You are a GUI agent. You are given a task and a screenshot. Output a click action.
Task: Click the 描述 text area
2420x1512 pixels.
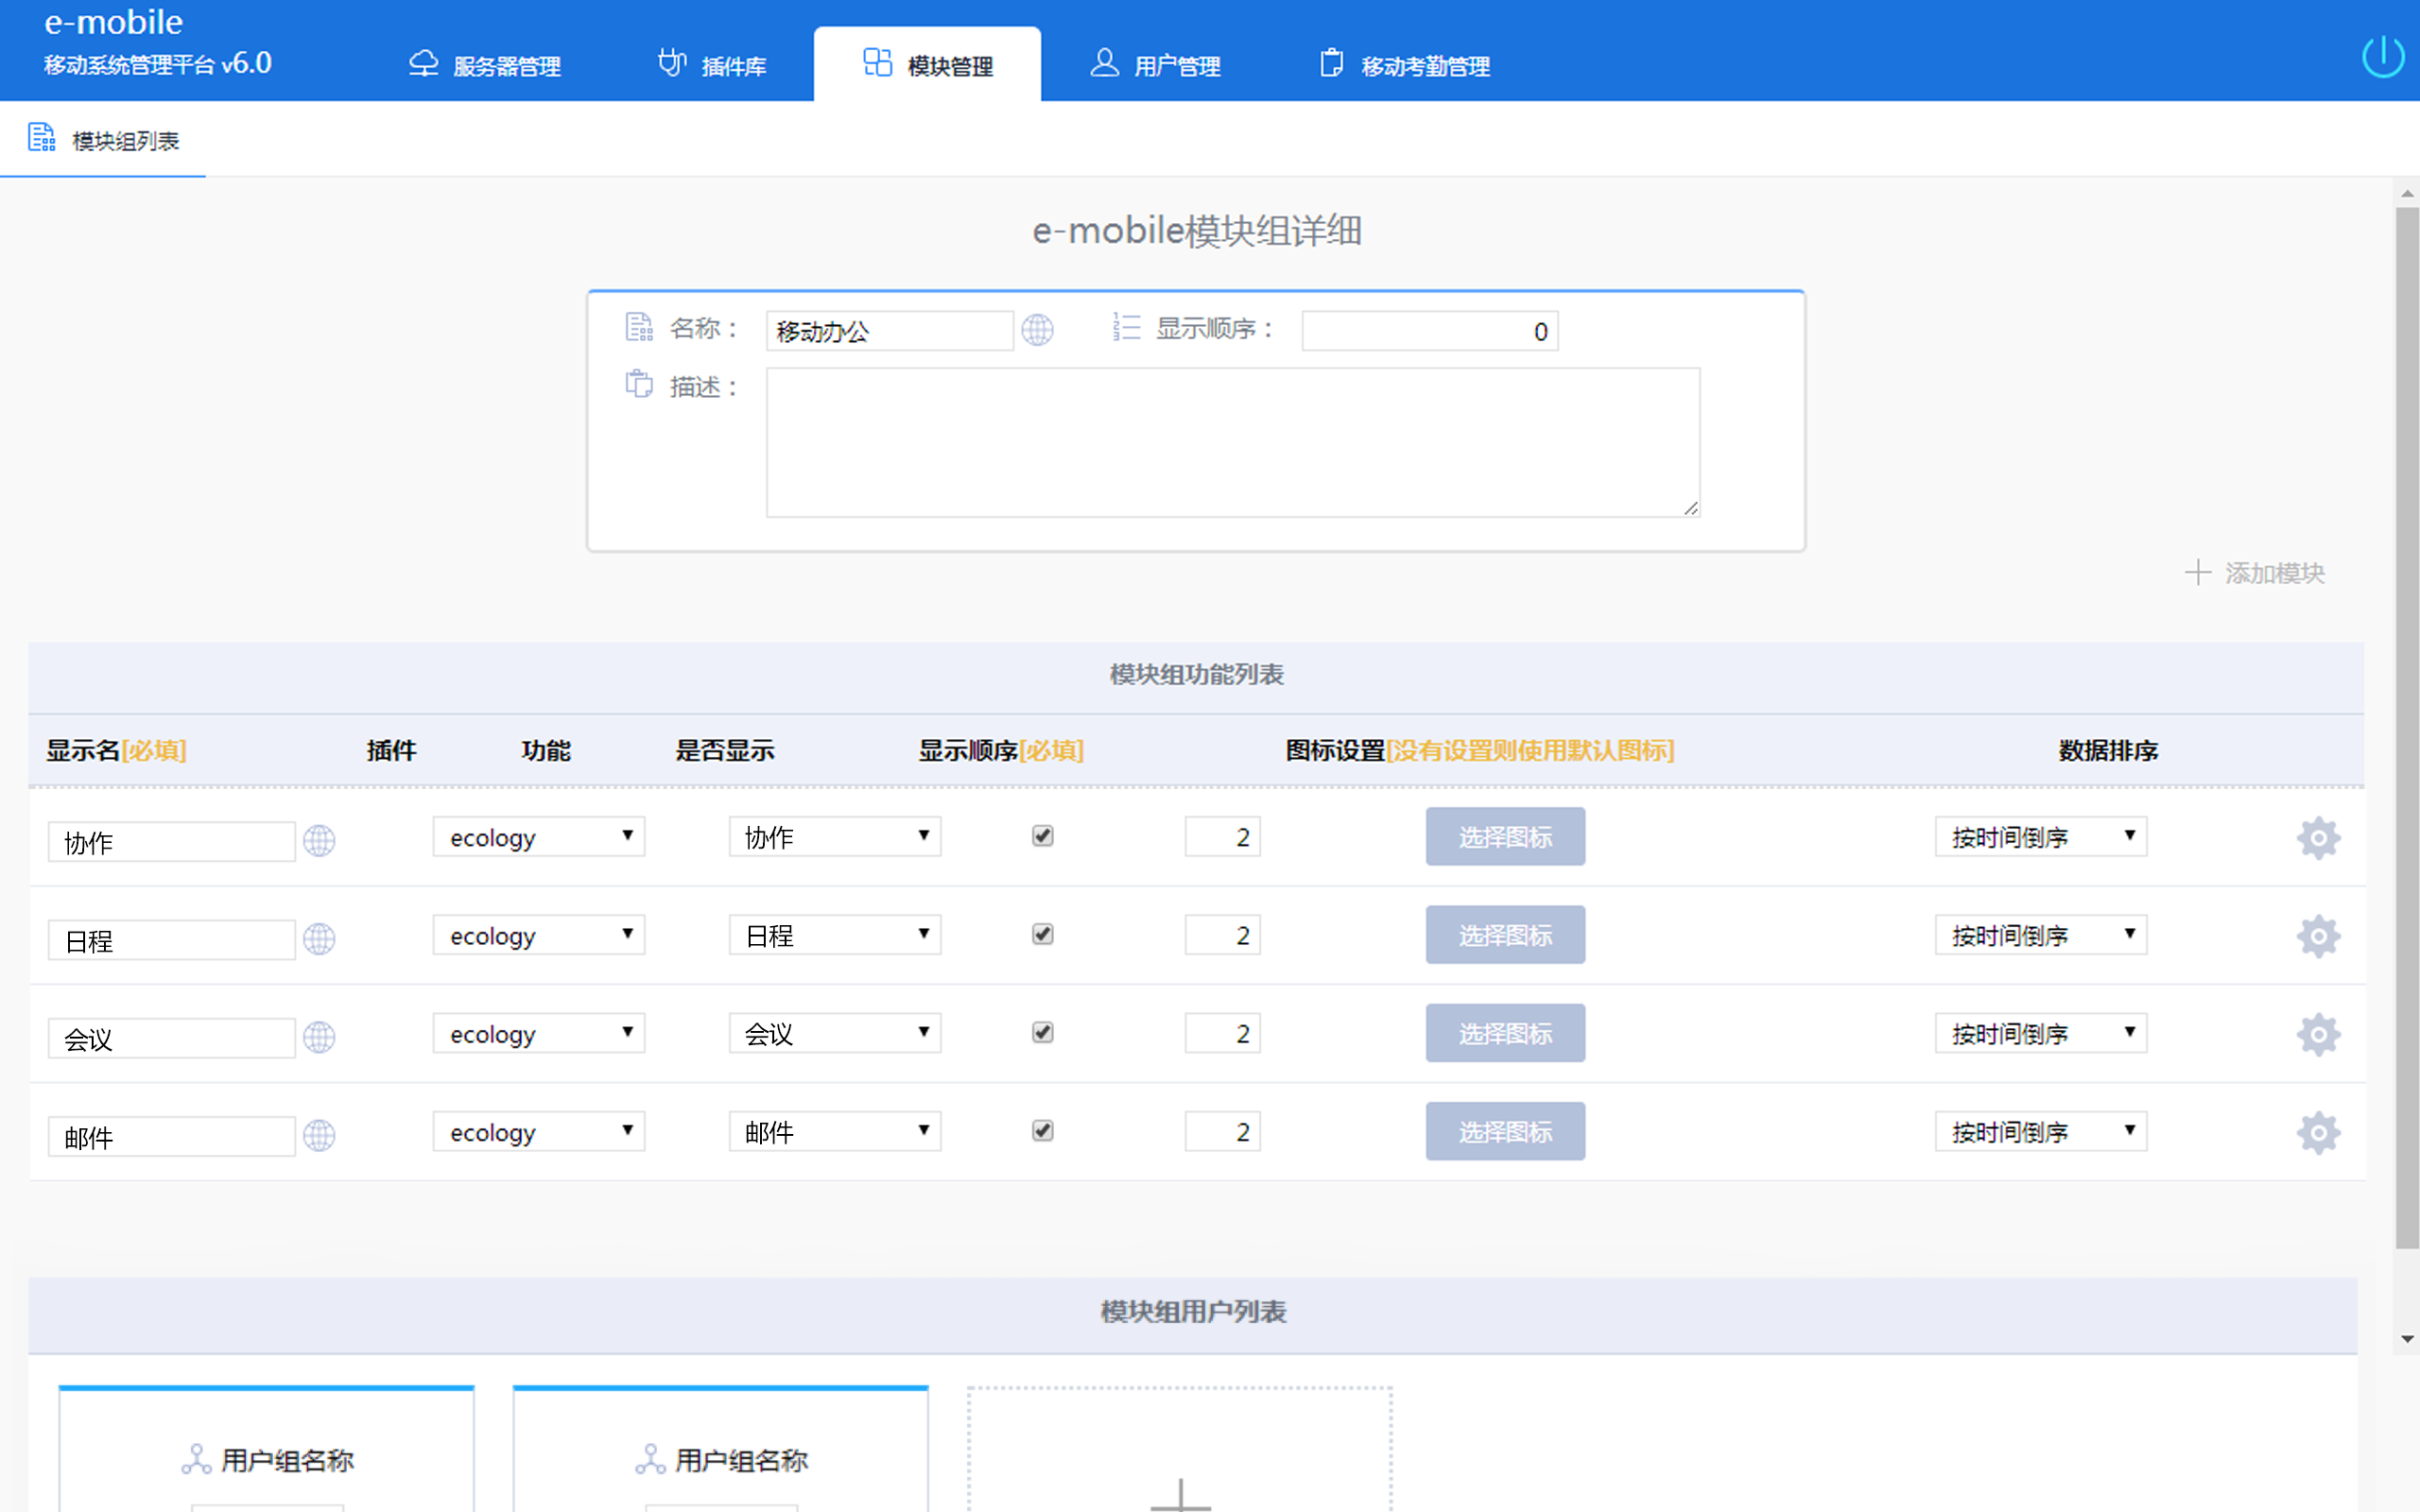pos(1232,442)
